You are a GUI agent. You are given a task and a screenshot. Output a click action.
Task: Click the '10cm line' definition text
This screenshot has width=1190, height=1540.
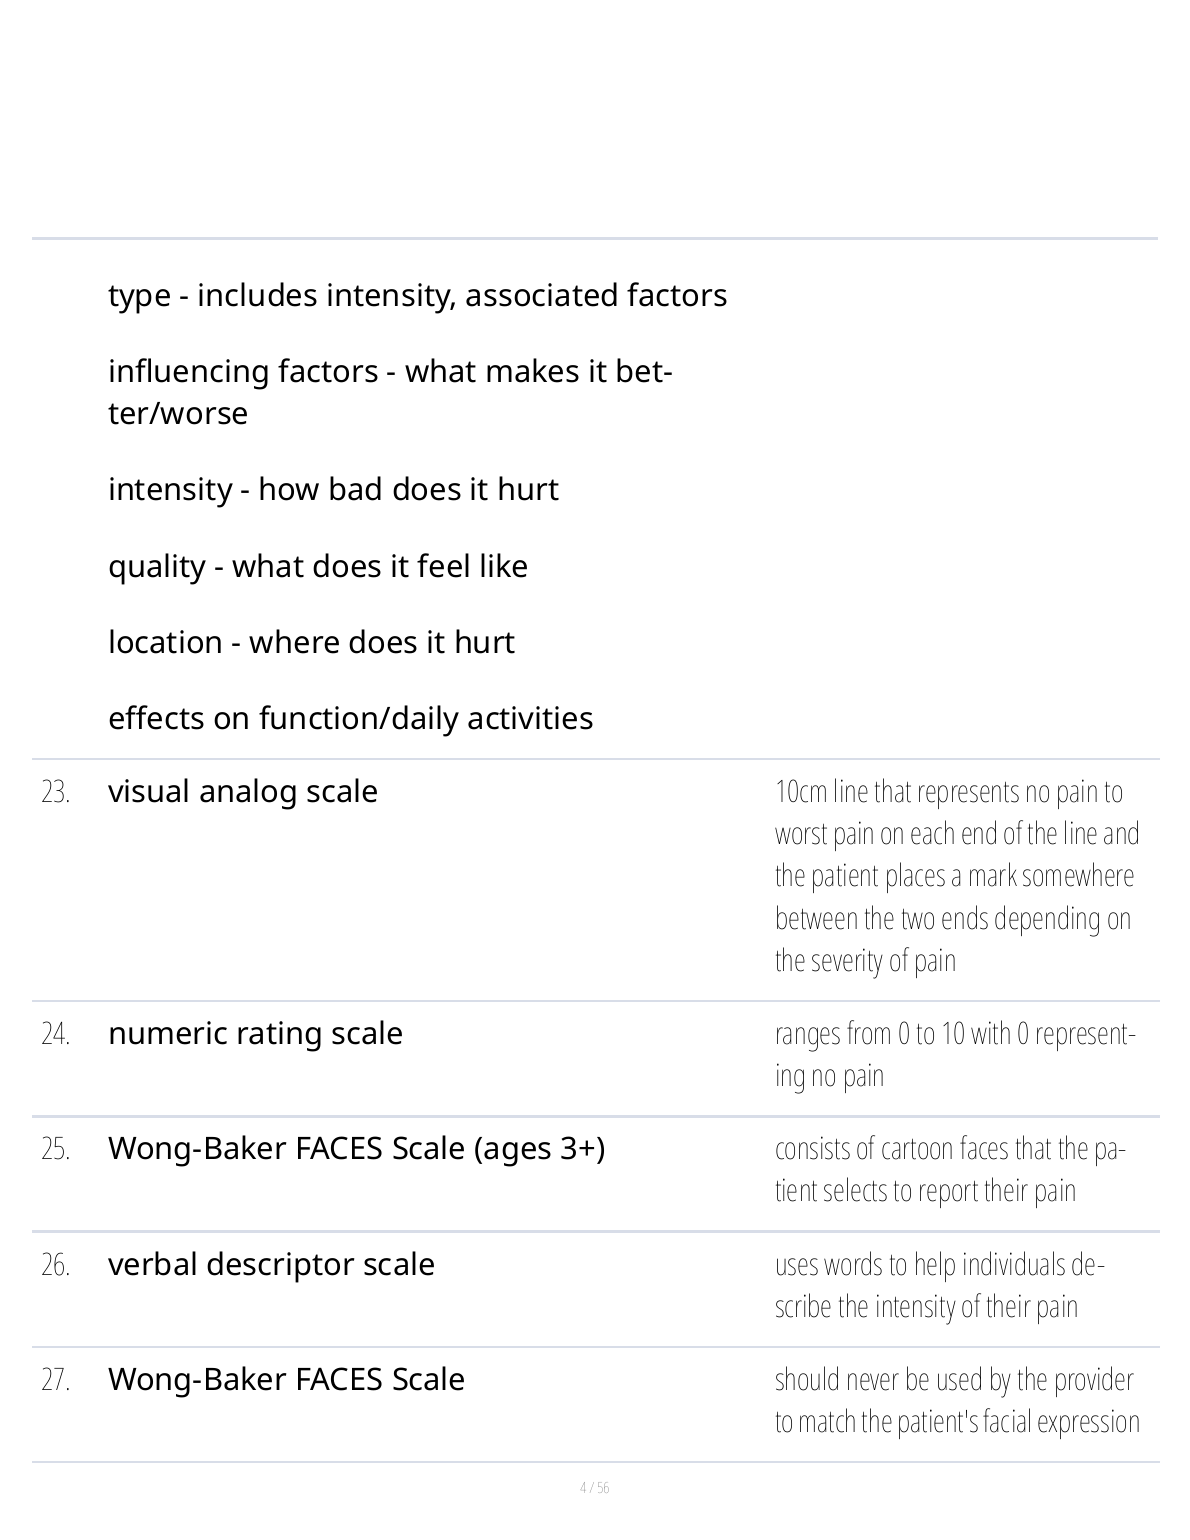[956, 875]
